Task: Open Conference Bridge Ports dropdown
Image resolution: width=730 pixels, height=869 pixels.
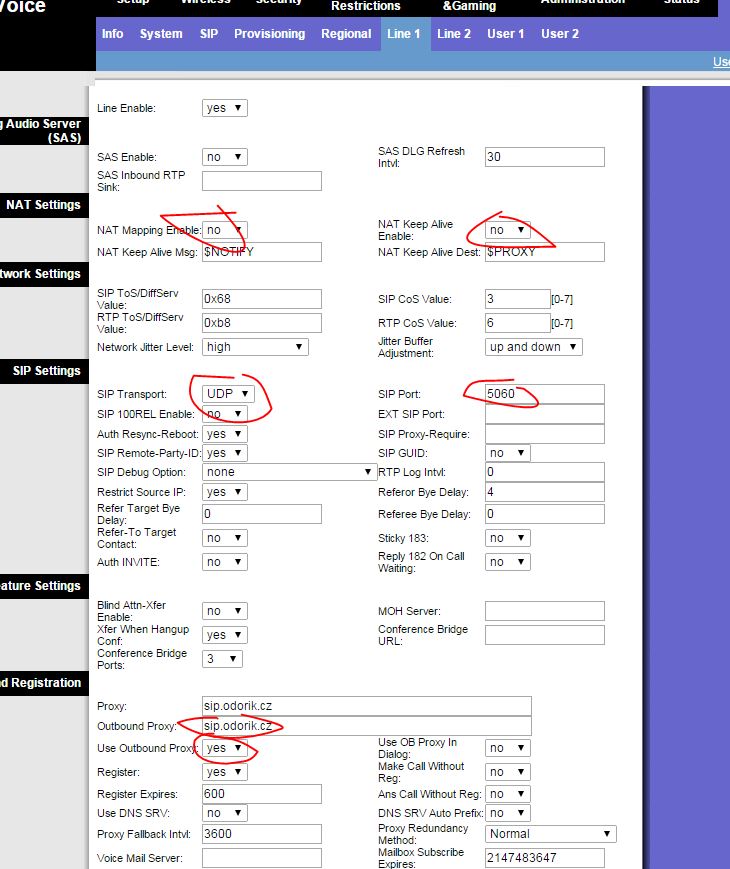Action: [222, 659]
